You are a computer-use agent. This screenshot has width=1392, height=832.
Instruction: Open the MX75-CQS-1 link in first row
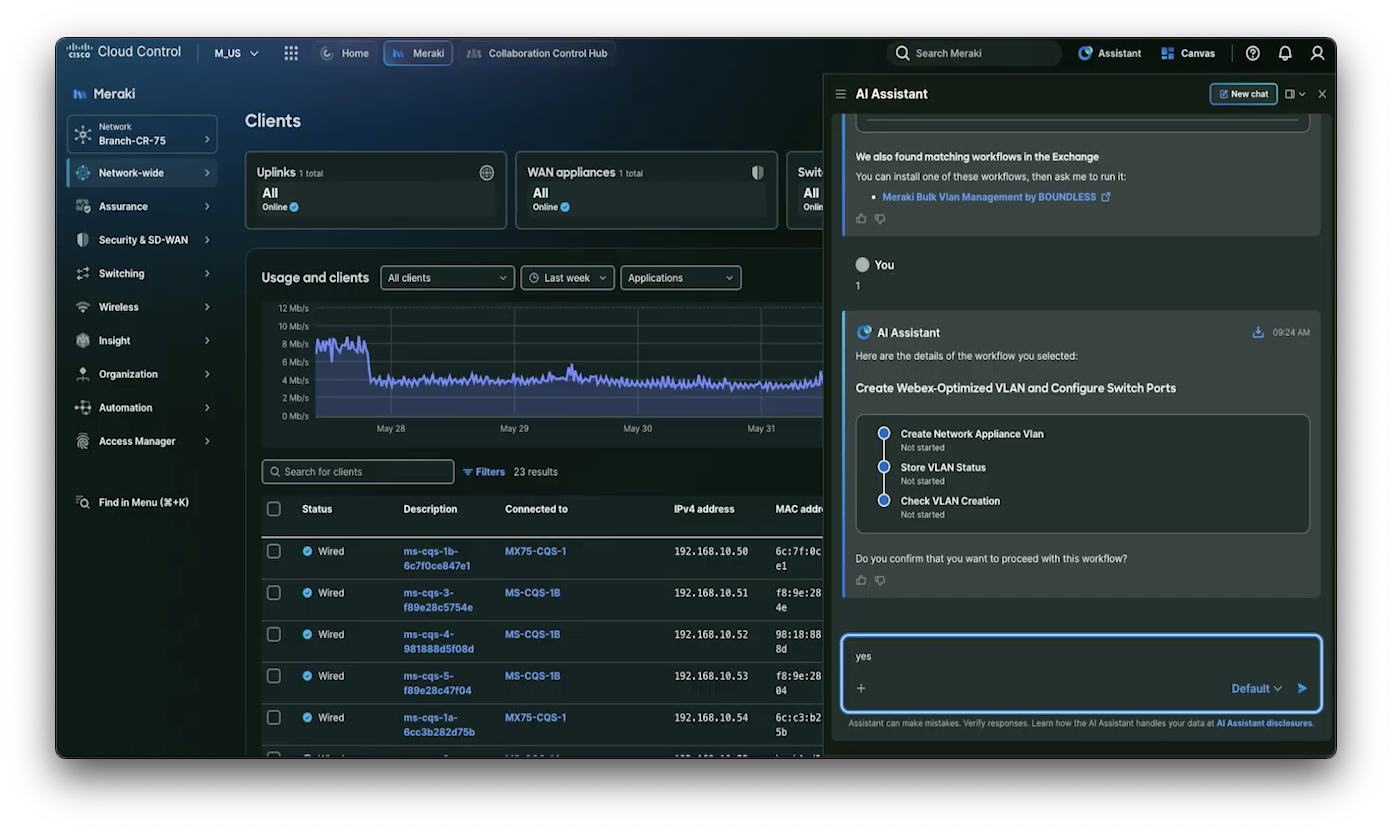535,551
